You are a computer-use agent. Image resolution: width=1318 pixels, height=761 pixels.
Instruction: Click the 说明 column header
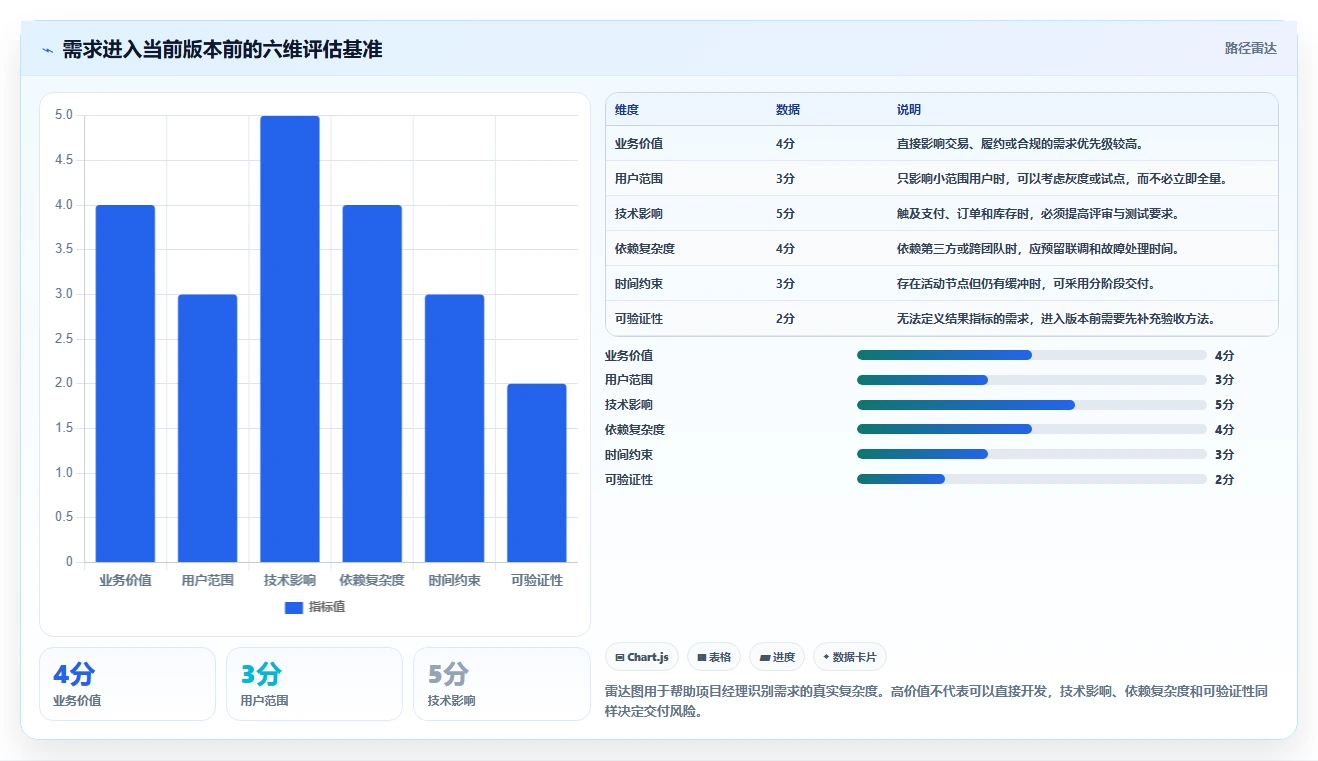coord(909,110)
